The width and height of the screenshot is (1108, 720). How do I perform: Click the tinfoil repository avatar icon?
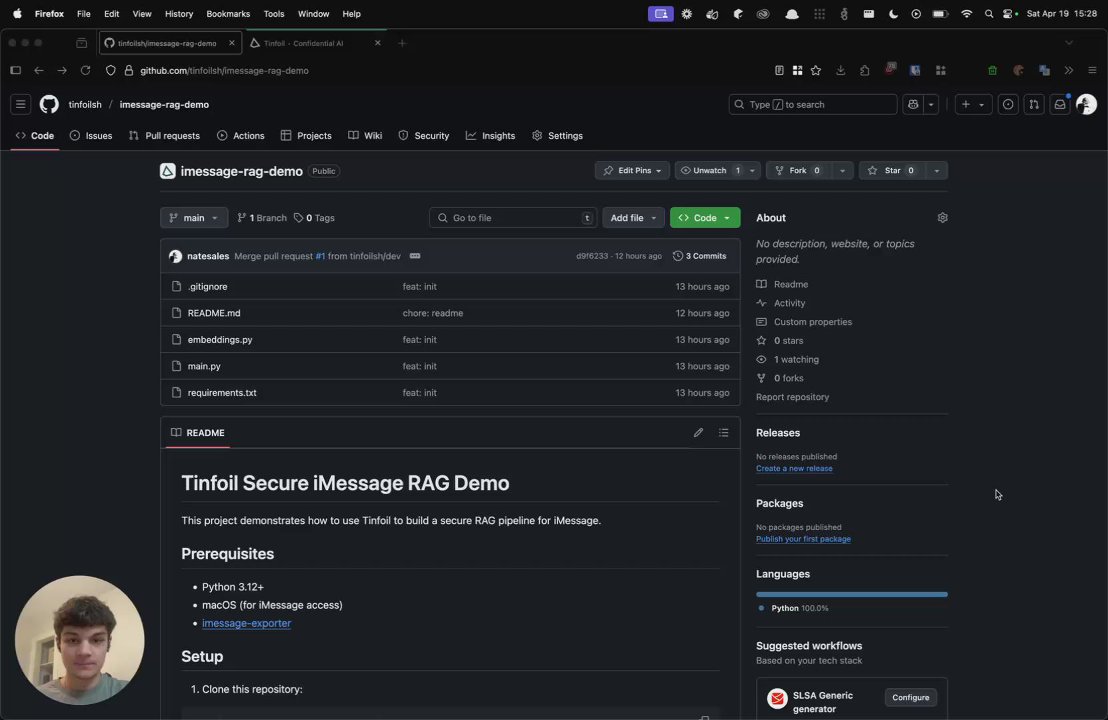(167, 171)
